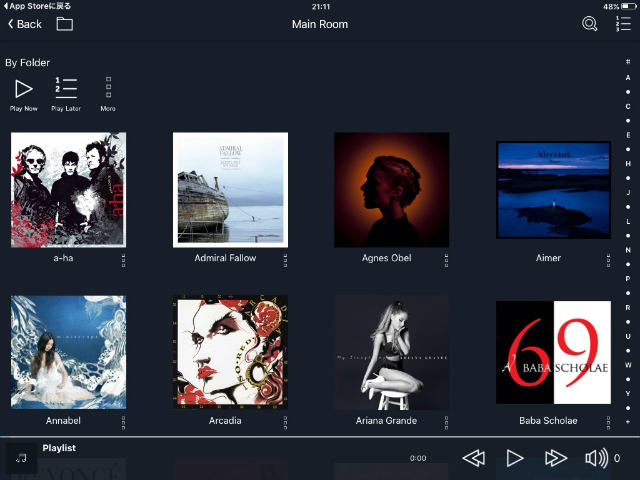
Task: Click the Annabel folder name
Action: point(63,420)
